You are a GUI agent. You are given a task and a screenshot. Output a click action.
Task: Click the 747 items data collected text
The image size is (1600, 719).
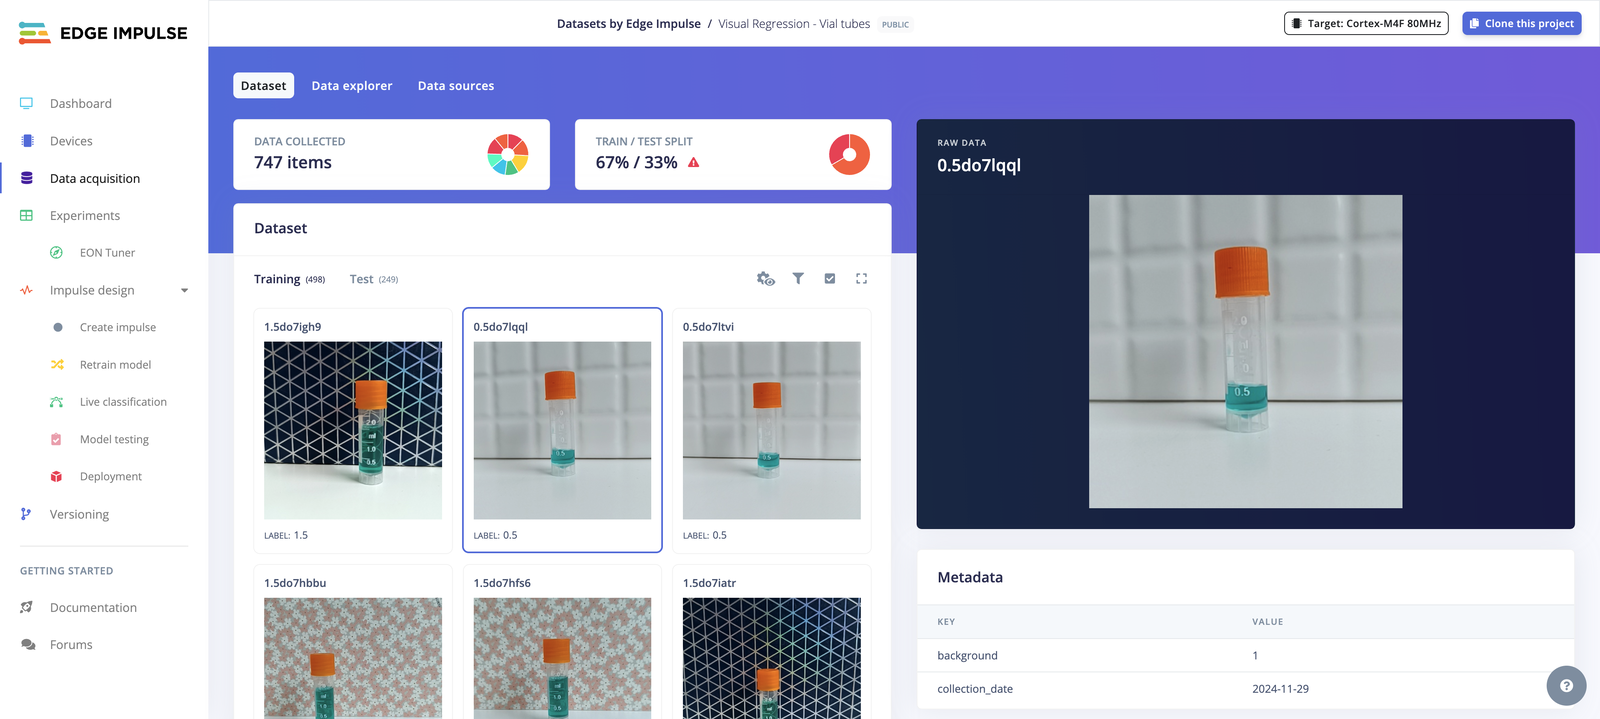pos(293,162)
